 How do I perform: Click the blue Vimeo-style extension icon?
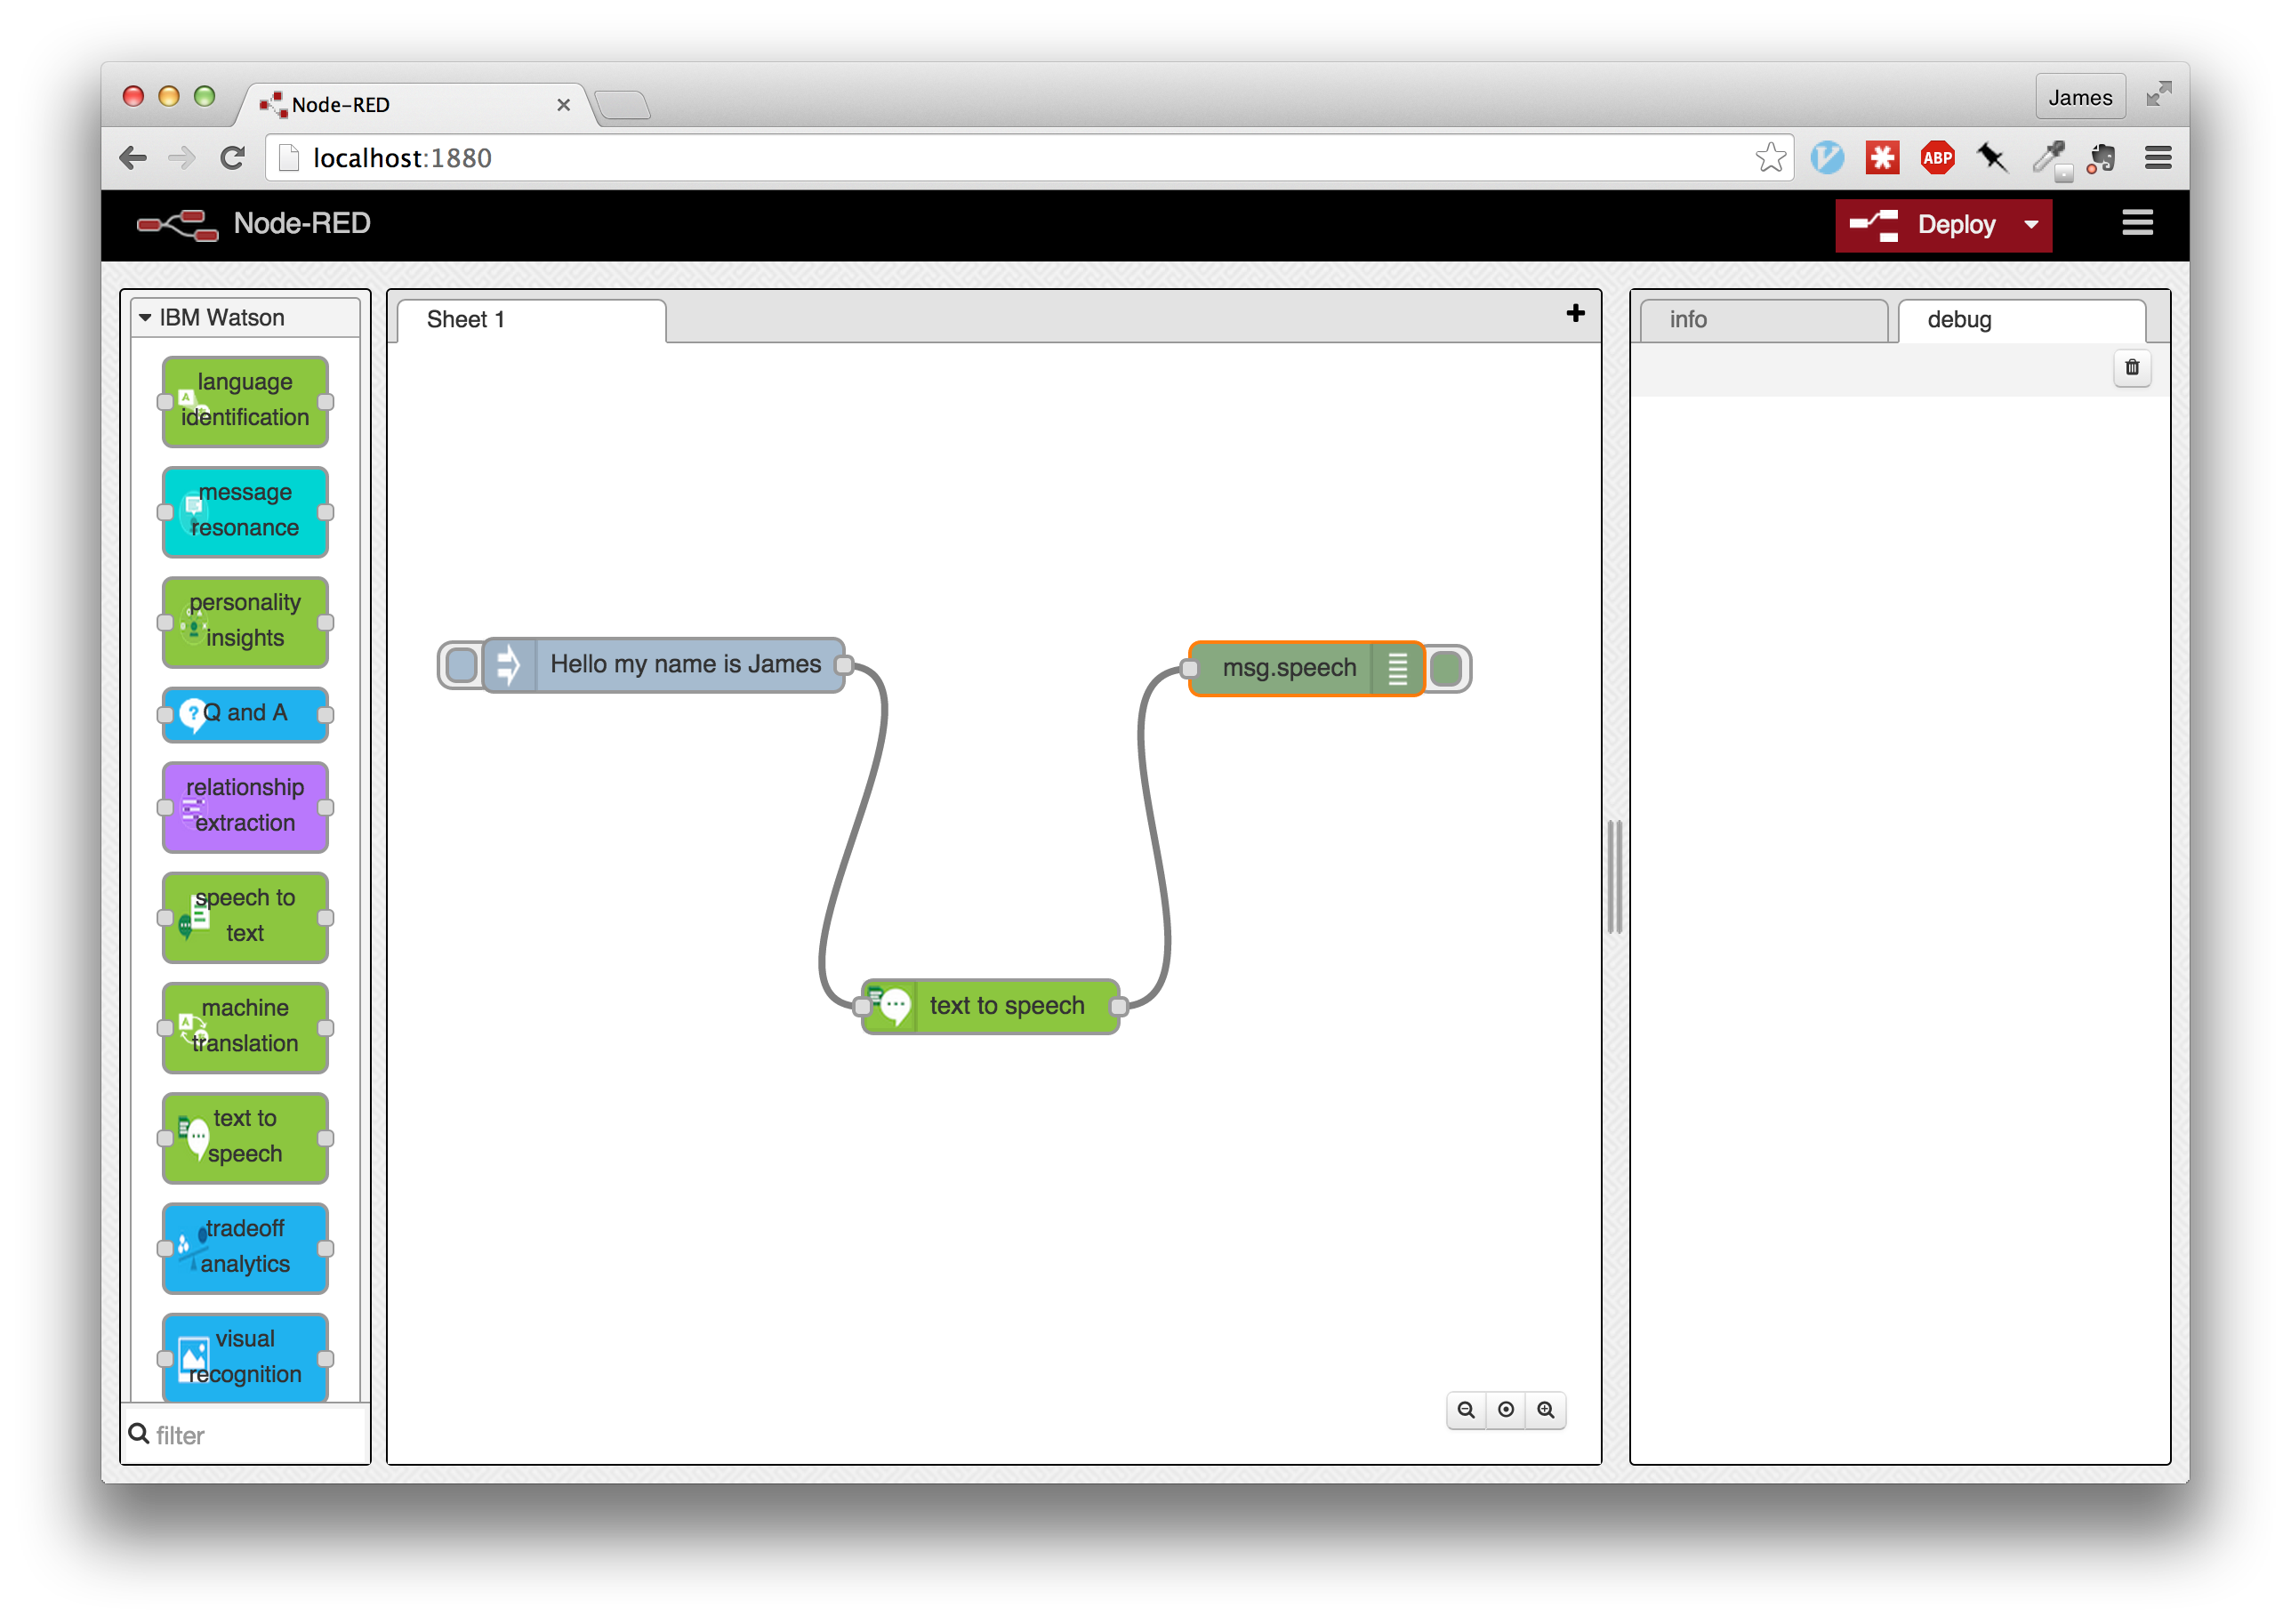[x=1826, y=157]
